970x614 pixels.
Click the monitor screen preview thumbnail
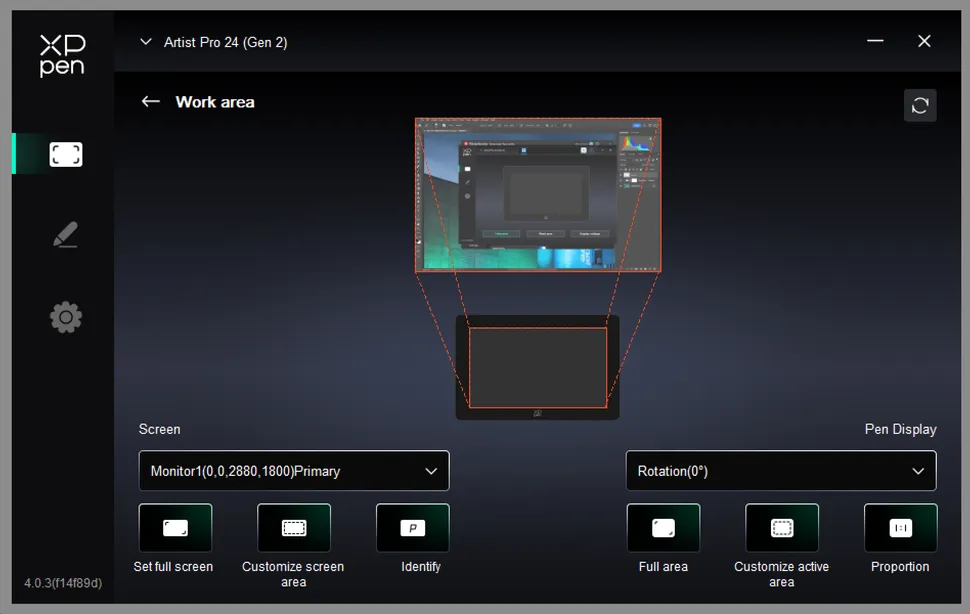[x=537, y=195]
